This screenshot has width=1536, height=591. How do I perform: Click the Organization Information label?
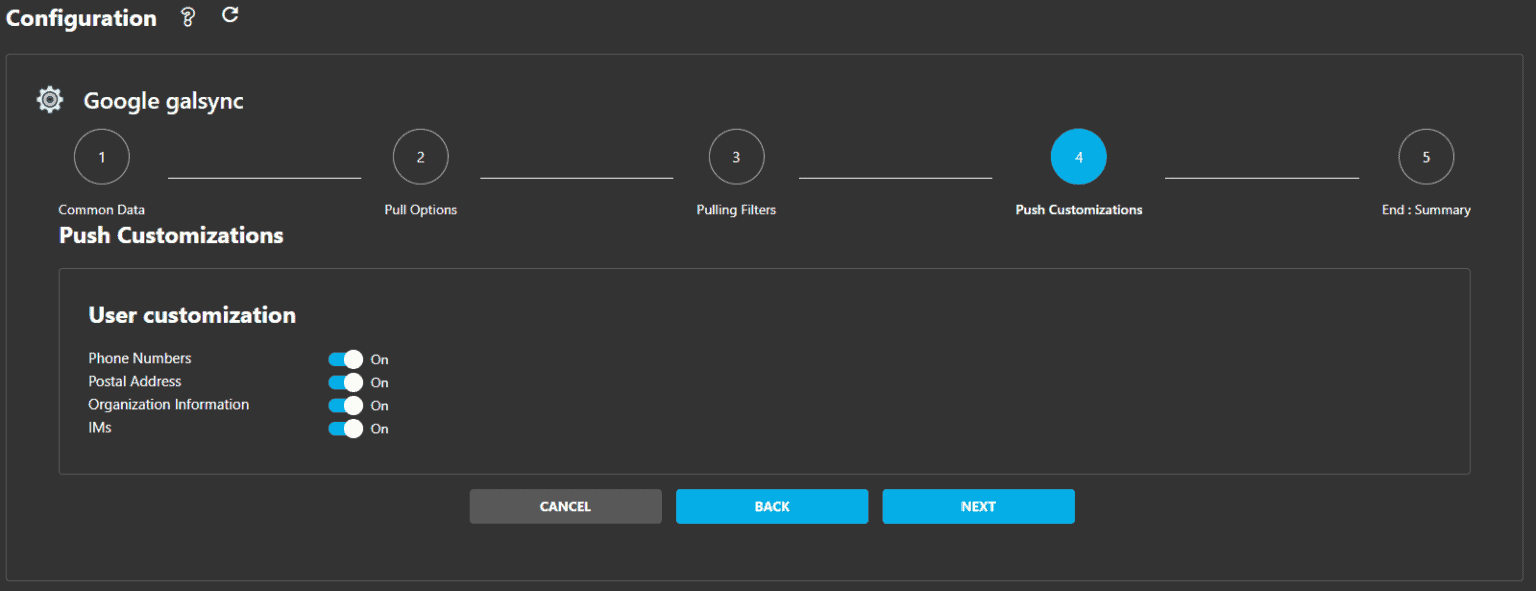(169, 404)
